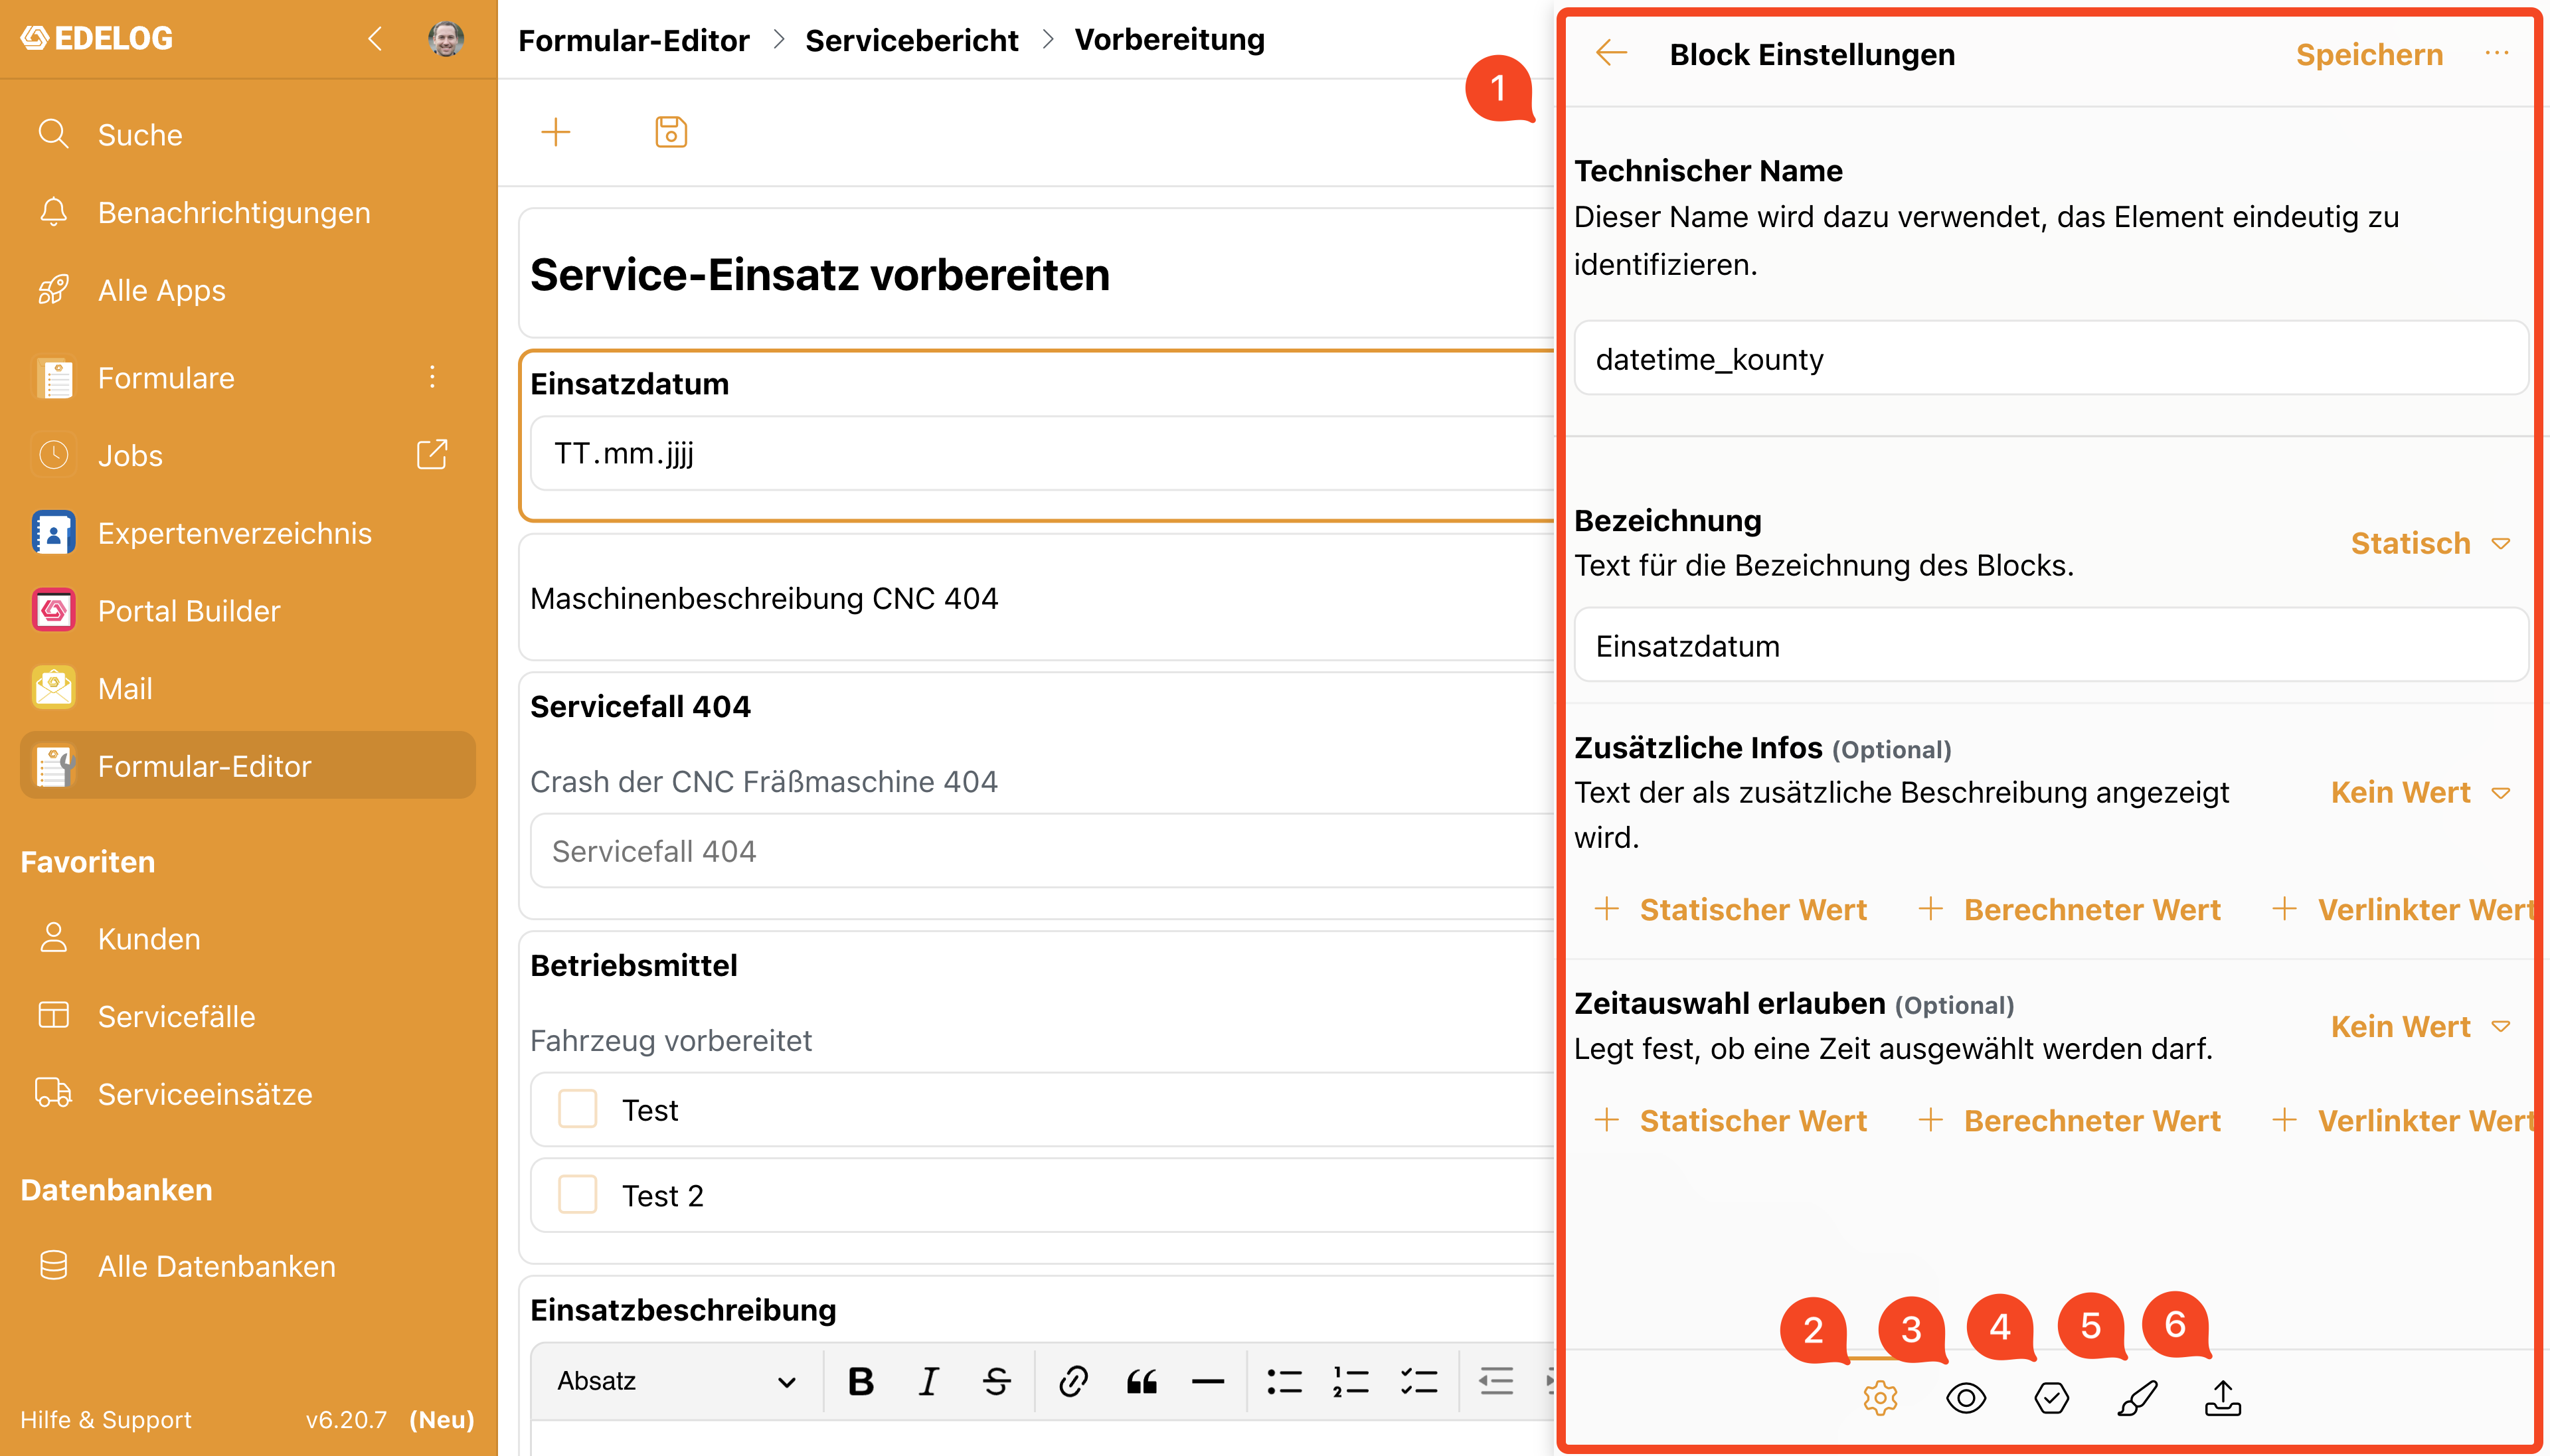Click Servicebericht in the breadcrumb
2550x1456 pixels.
(x=911, y=40)
